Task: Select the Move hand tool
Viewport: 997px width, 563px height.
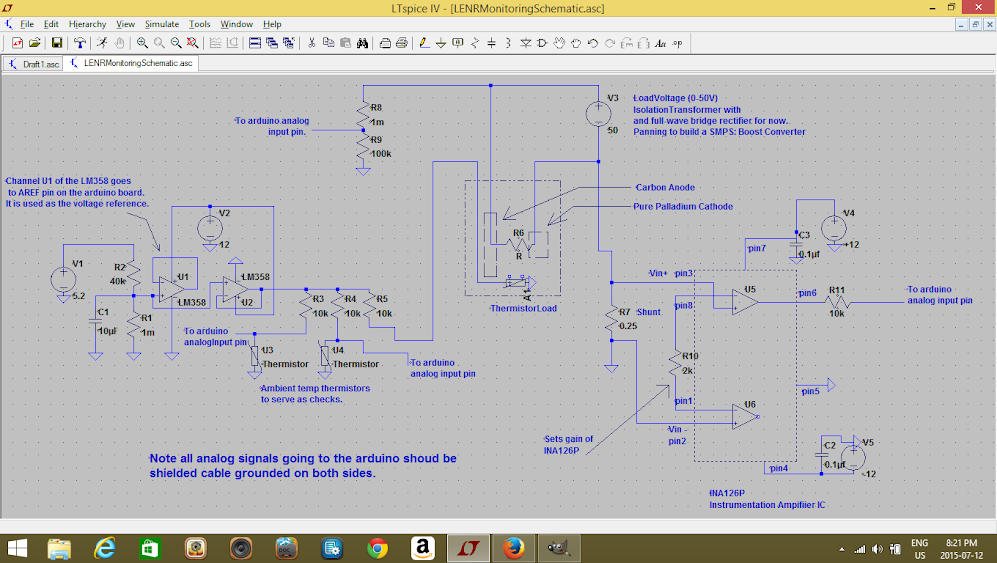Action: click(x=559, y=43)
